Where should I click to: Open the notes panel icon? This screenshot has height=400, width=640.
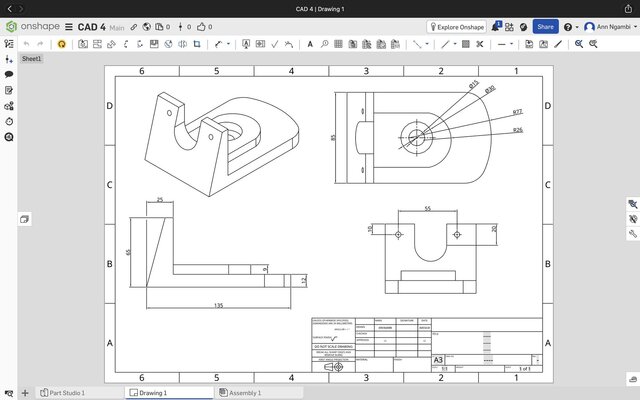(x=9, y=90)
